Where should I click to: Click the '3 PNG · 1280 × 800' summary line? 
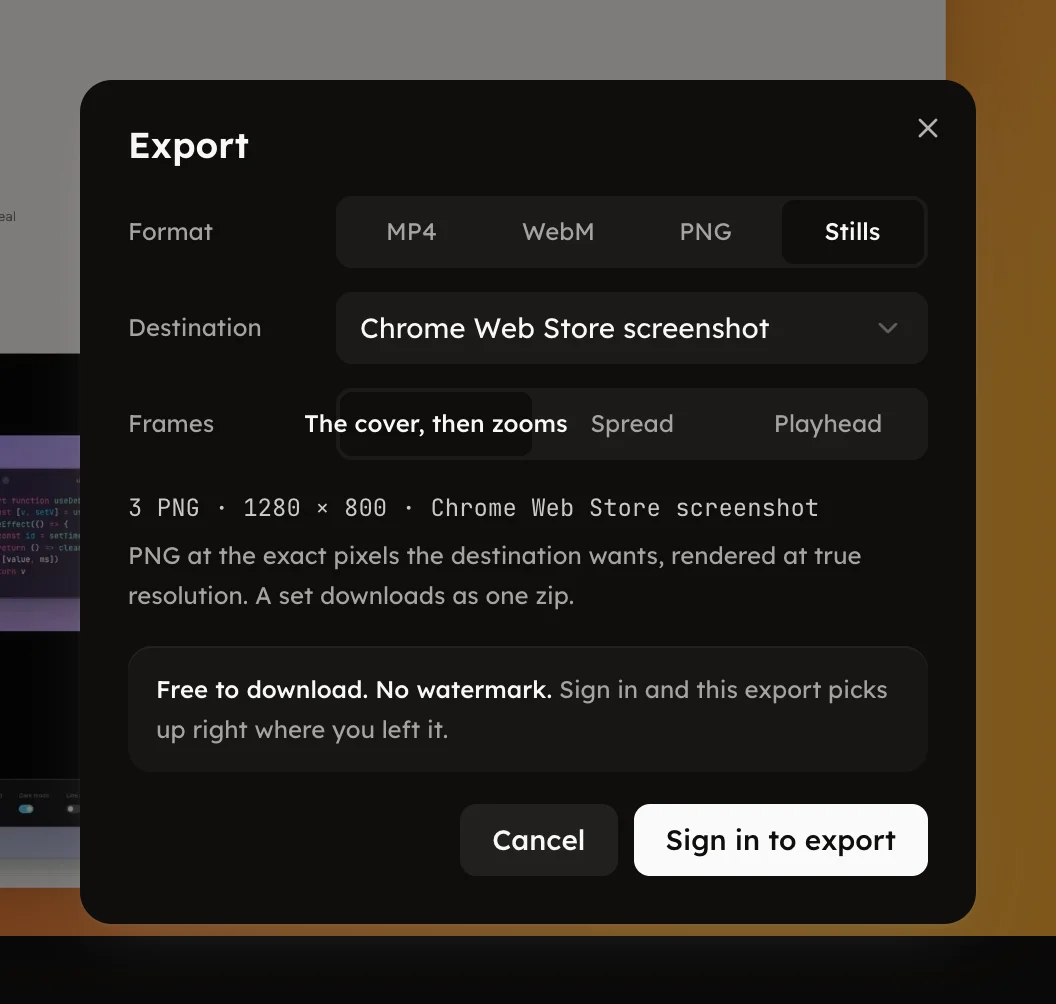473,508
